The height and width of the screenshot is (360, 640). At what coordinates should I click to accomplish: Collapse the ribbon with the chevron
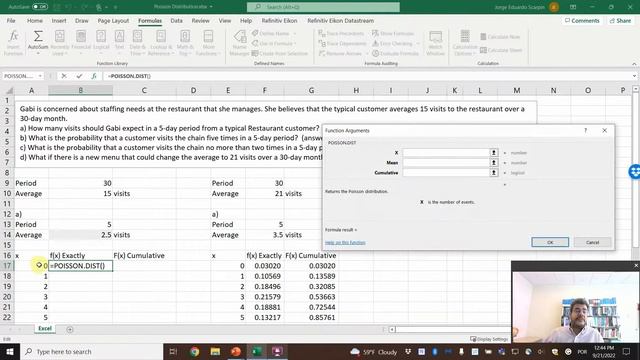tap(634, 64)
